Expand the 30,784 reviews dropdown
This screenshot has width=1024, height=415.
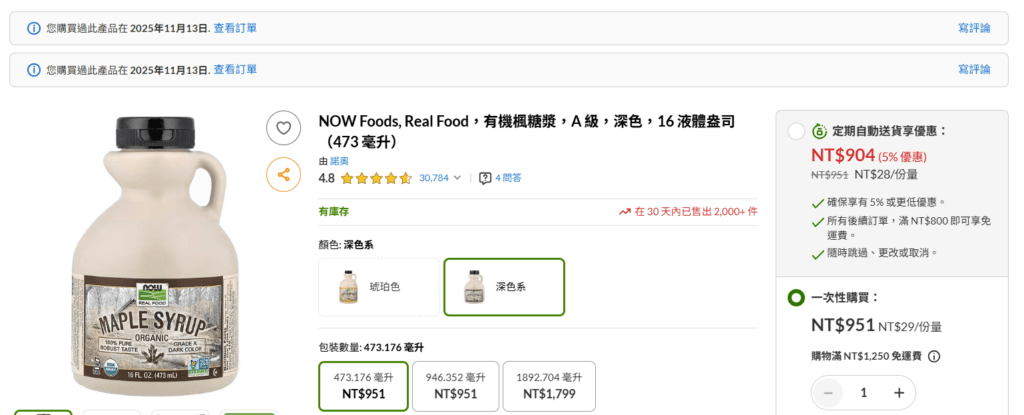click(x=440, y=178)
